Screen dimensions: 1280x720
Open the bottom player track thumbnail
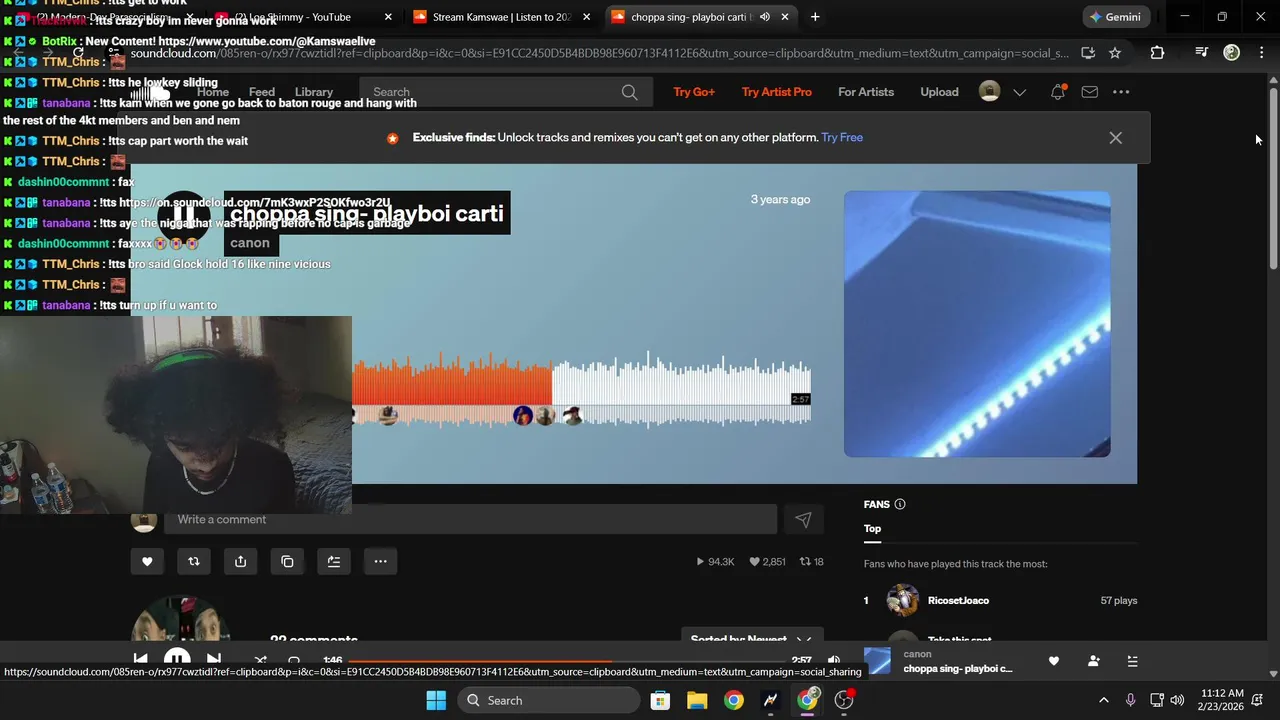(x=877, y=661)
